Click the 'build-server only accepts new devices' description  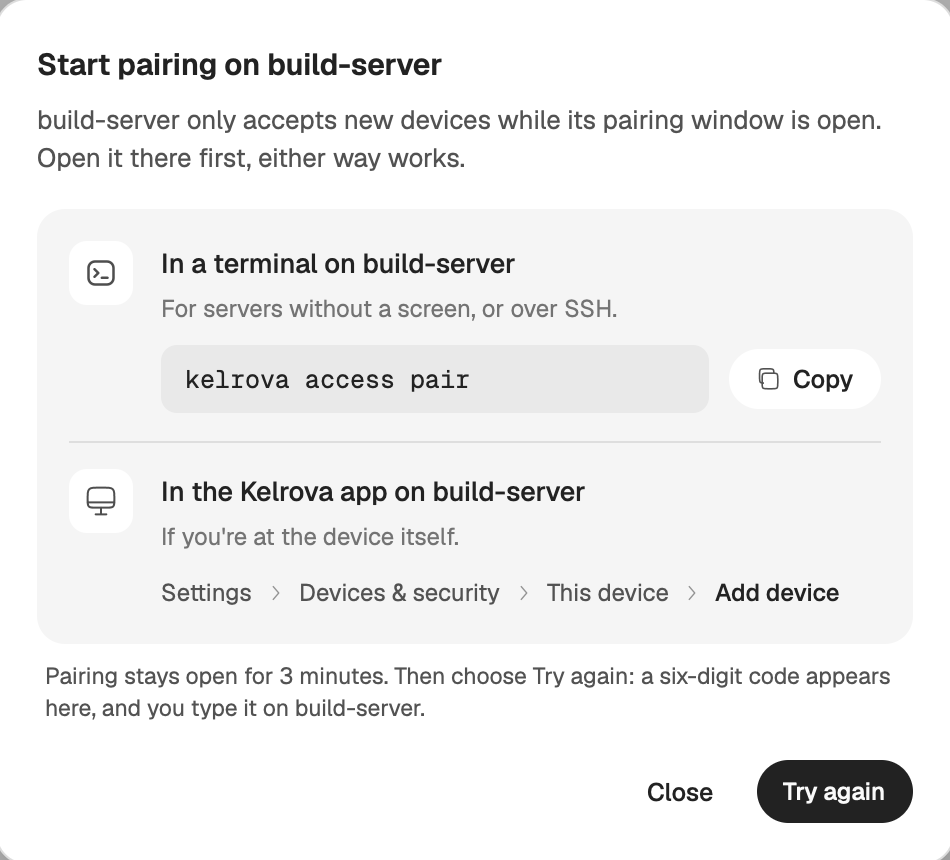pos(459,139)
